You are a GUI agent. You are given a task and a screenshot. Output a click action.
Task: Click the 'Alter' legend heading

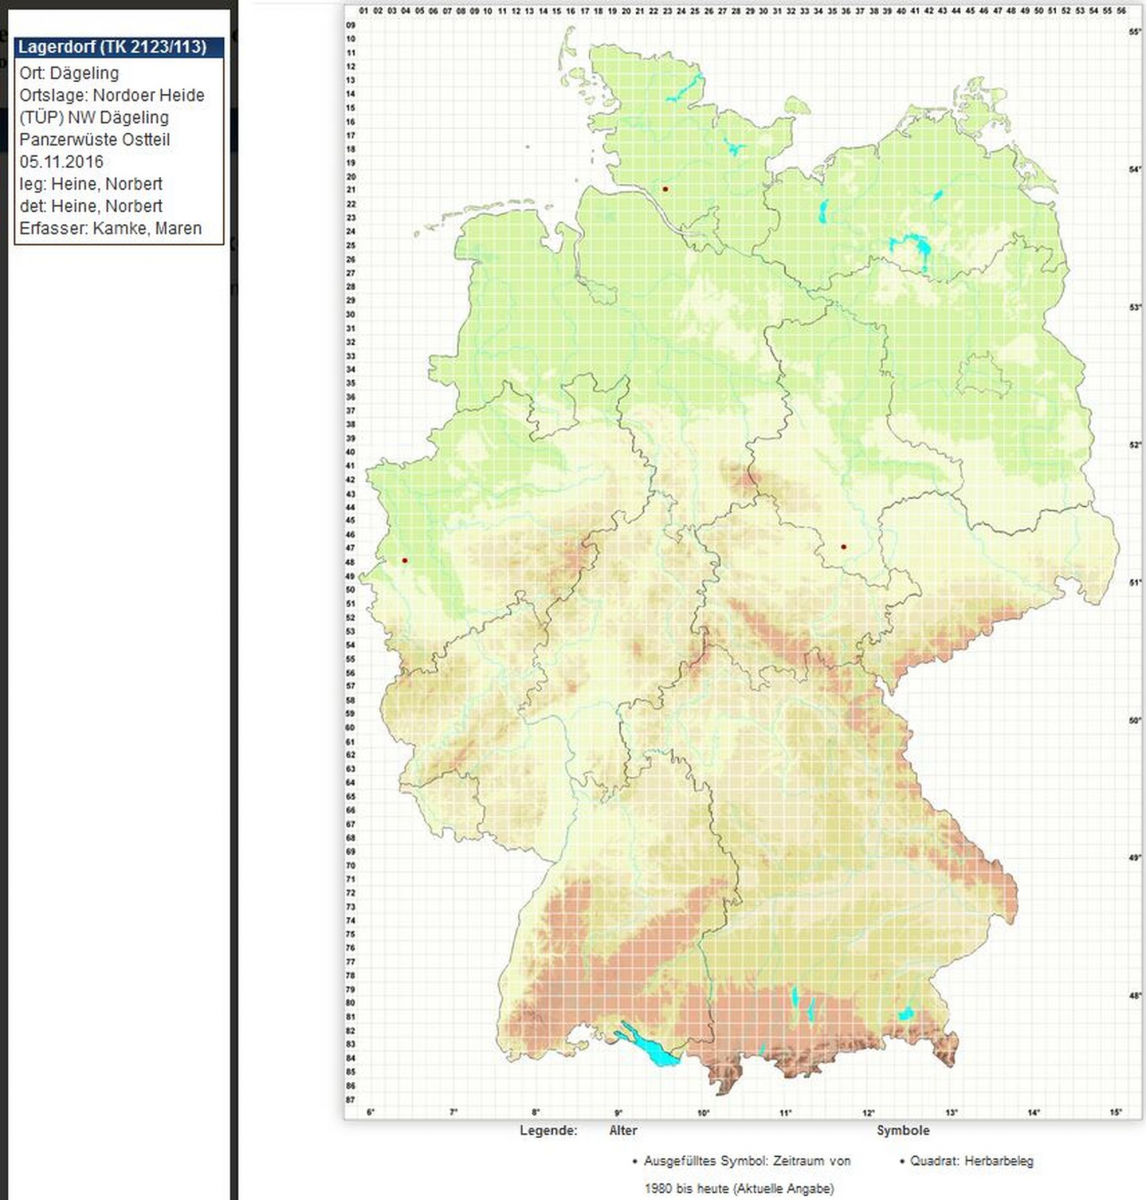623,1131
